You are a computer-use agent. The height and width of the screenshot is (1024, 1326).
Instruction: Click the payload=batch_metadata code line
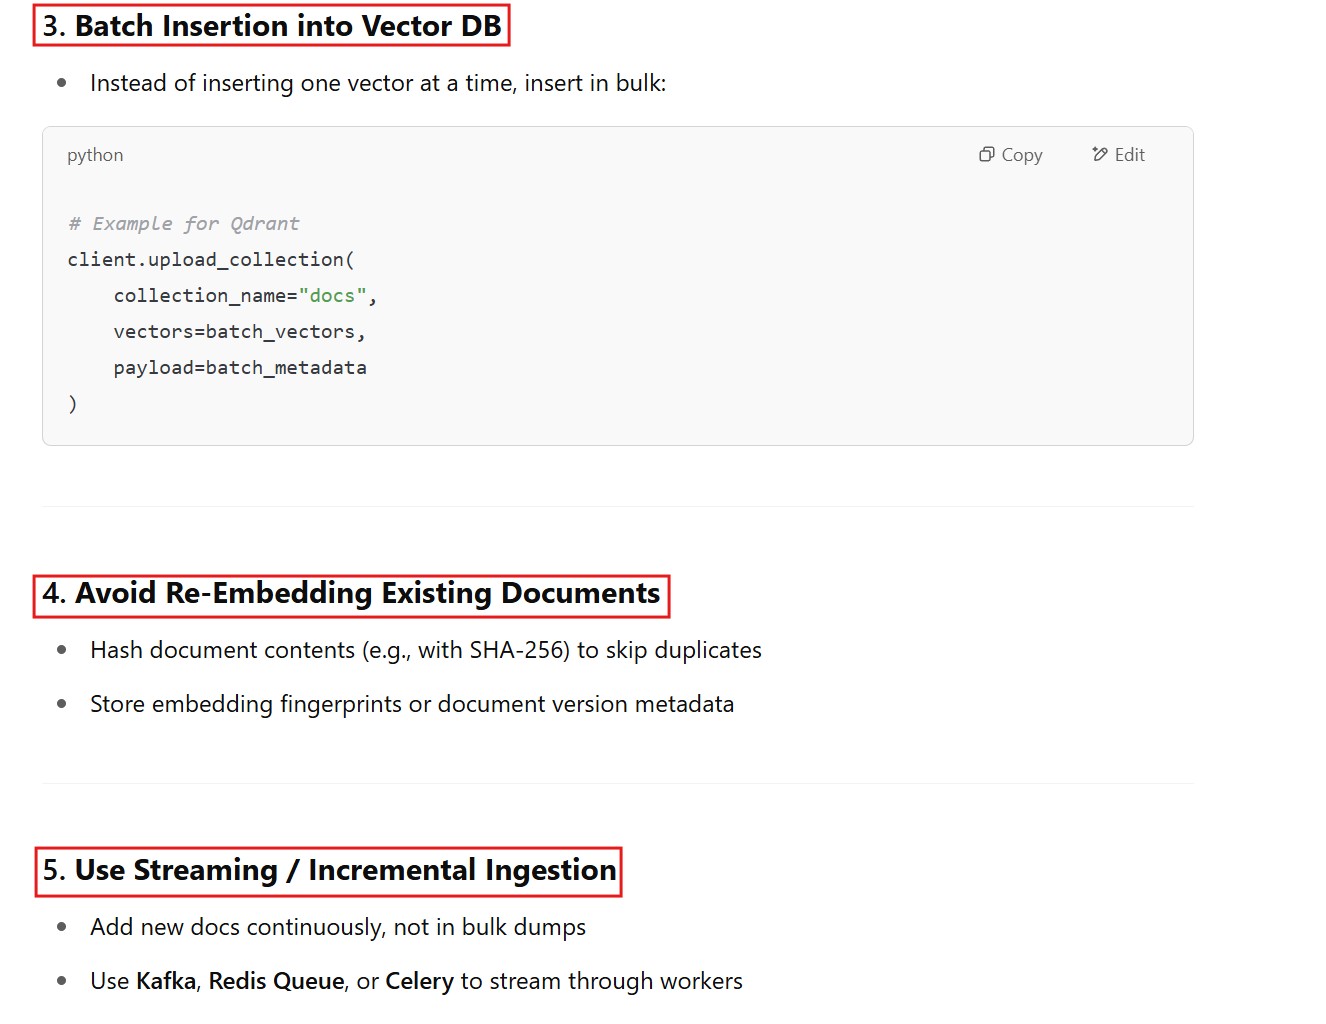239,368
